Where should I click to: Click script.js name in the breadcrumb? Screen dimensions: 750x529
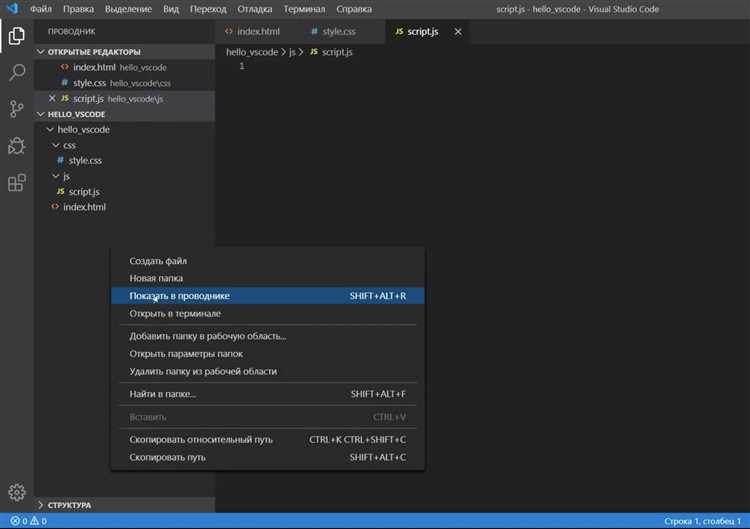point(337,52)
